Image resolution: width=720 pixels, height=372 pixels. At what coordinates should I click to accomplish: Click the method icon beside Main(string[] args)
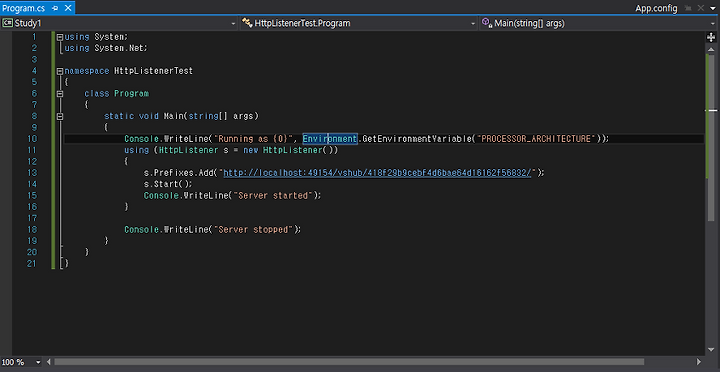(487, 23)
